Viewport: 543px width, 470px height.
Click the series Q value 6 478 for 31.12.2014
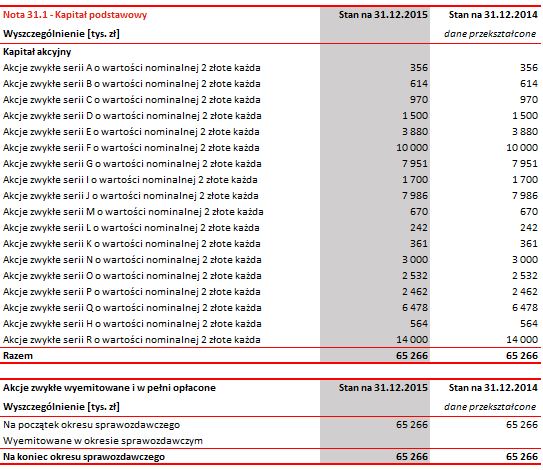click(x=525, y=308)
